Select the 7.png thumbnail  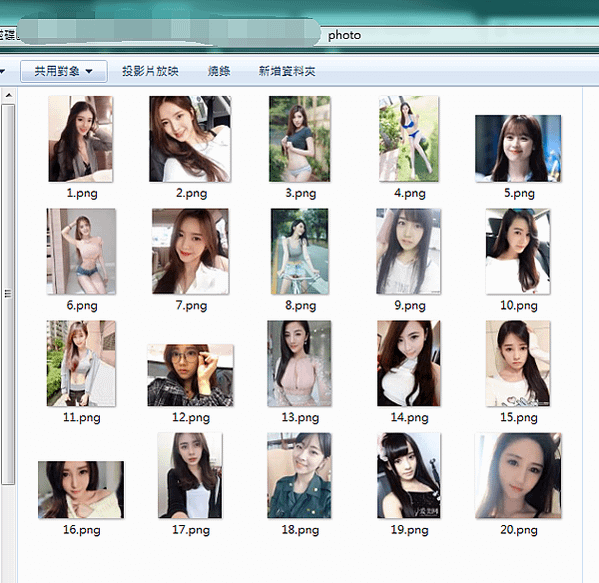pyautogui.click(x=190, y=251)
